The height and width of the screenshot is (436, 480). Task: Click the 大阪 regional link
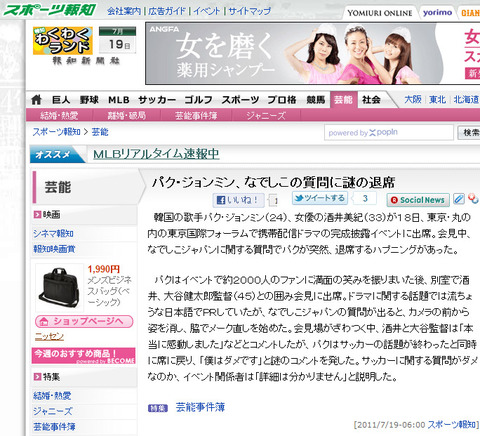413,99
